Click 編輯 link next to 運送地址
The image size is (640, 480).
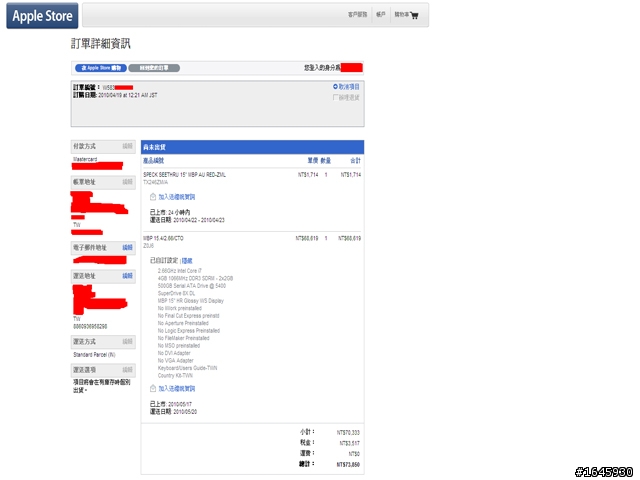(x=127, y=276)
